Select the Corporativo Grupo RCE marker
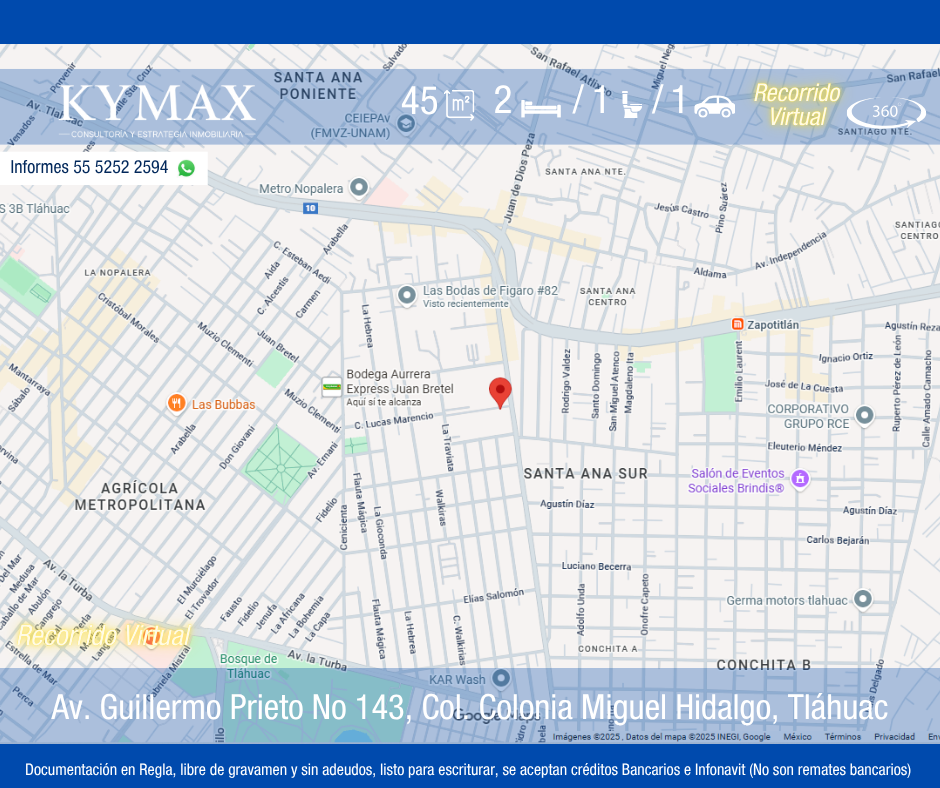940x788 pixels. coord(864,415)
